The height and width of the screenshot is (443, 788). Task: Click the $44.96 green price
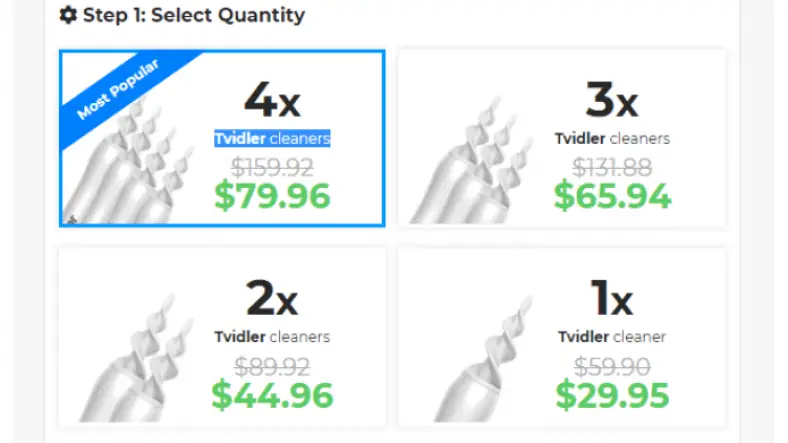click(272, 395)
